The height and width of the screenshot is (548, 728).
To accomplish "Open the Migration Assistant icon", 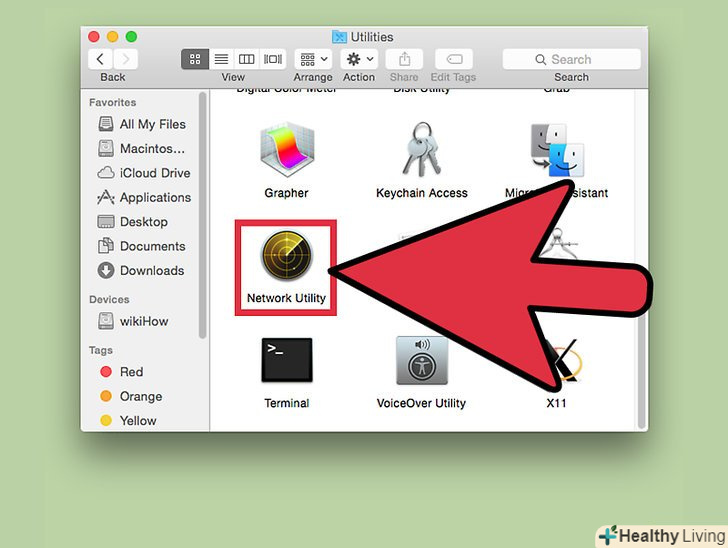I will (557, 150).
